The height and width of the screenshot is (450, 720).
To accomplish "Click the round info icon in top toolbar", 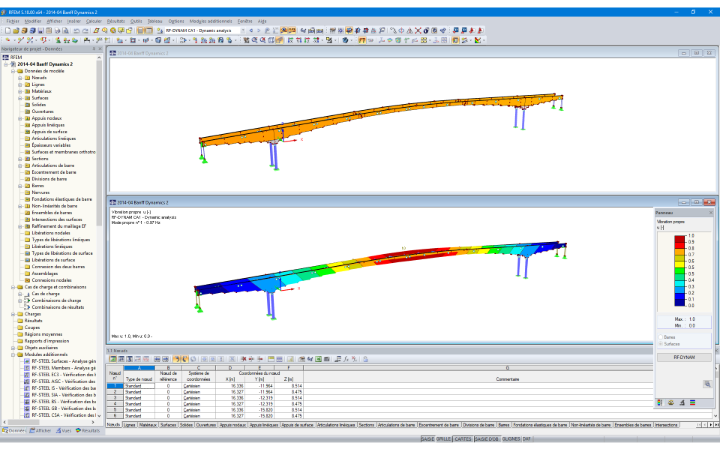I will coord(426,30).
